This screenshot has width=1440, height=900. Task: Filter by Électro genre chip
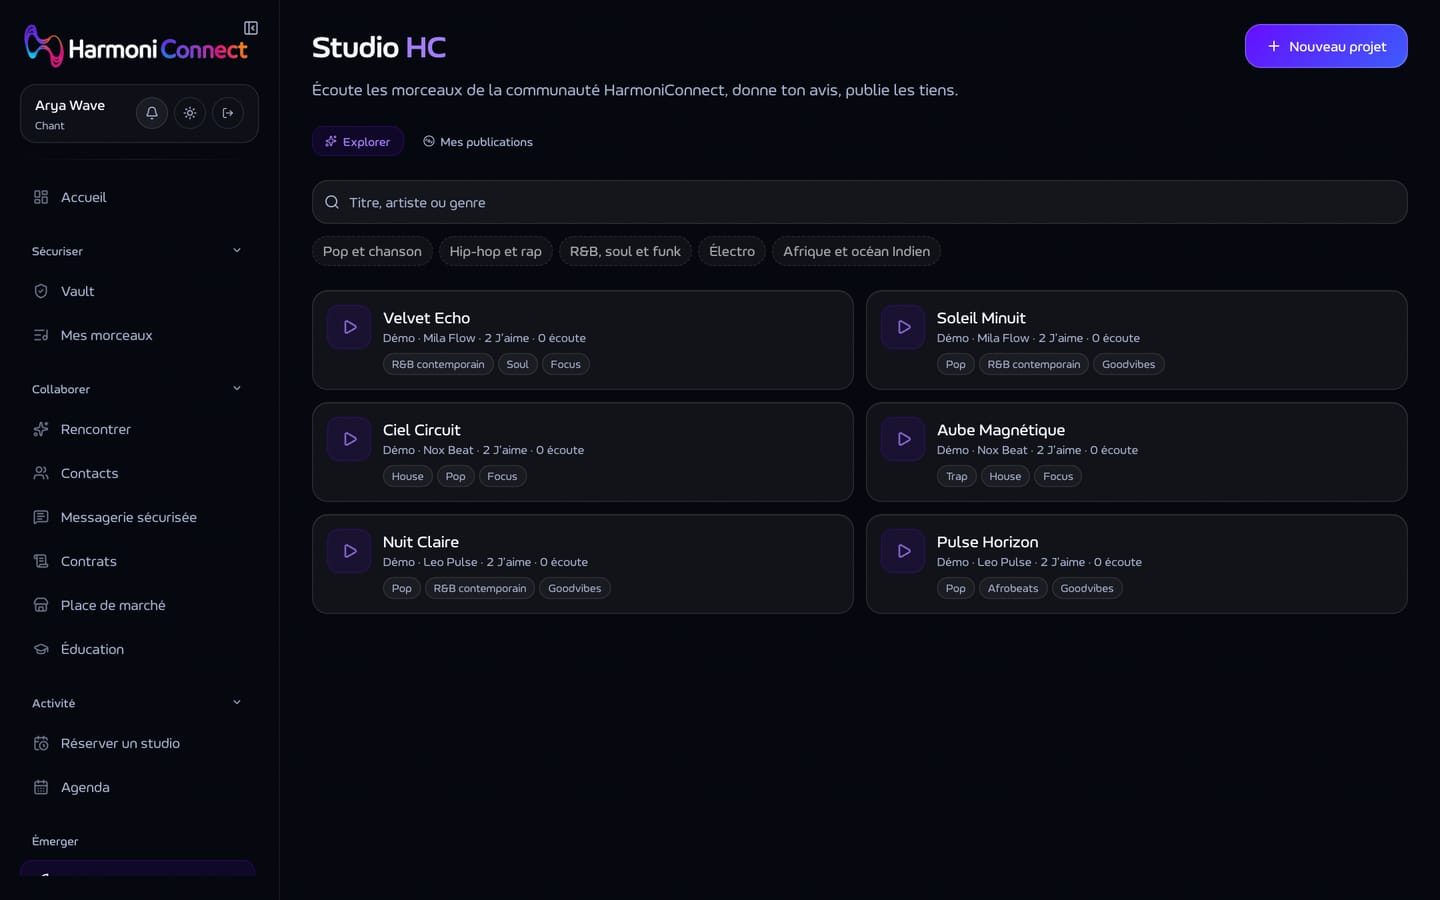732,251
